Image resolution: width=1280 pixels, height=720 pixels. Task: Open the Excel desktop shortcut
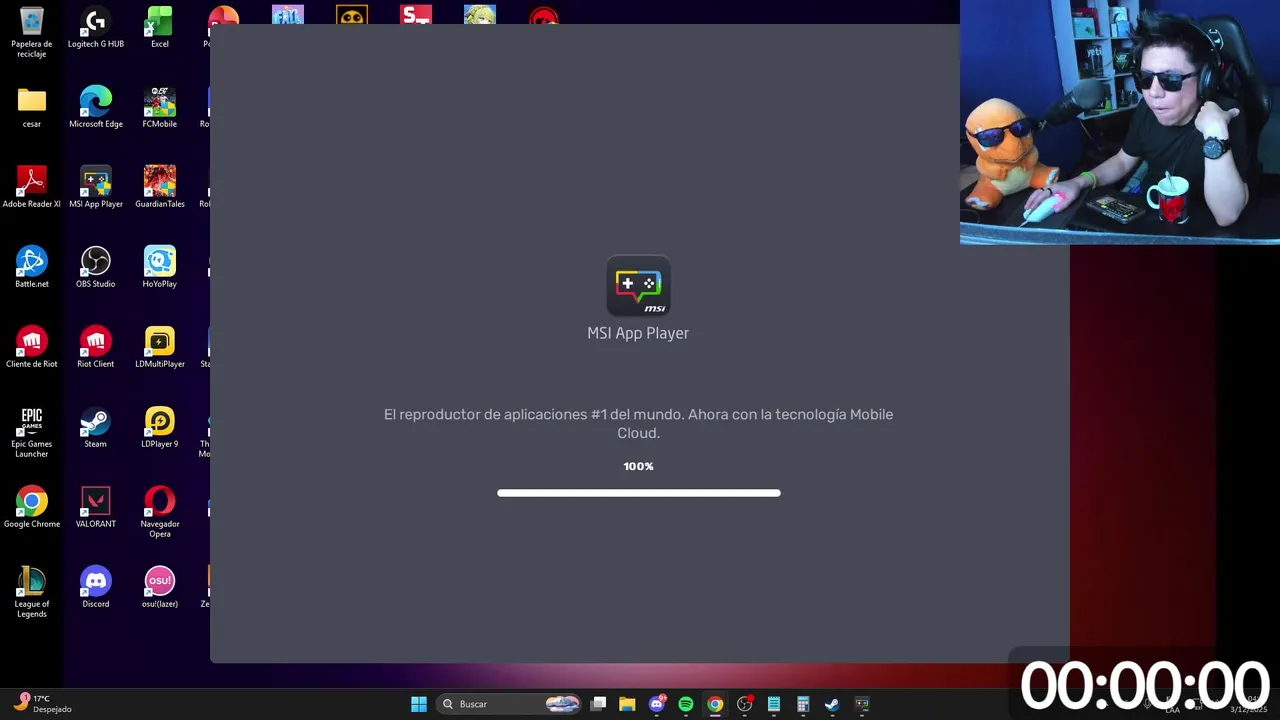click(160, 28)
